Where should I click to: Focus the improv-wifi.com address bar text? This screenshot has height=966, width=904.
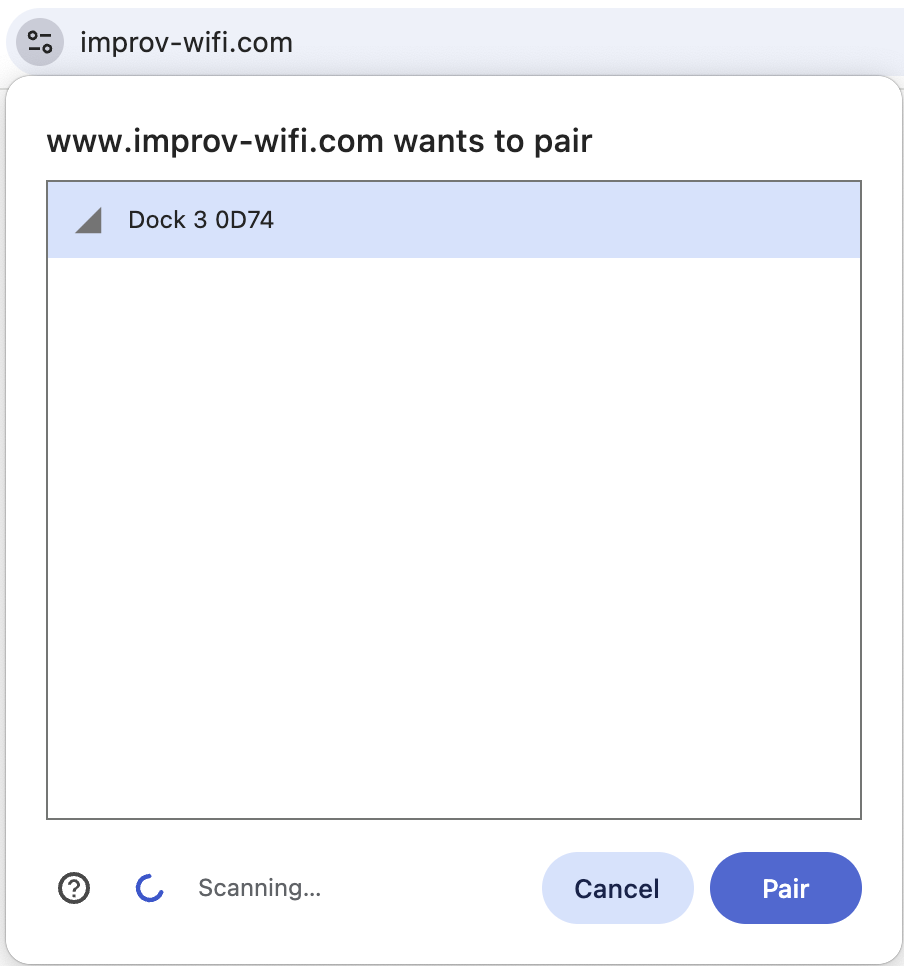(x=186, y=43)
